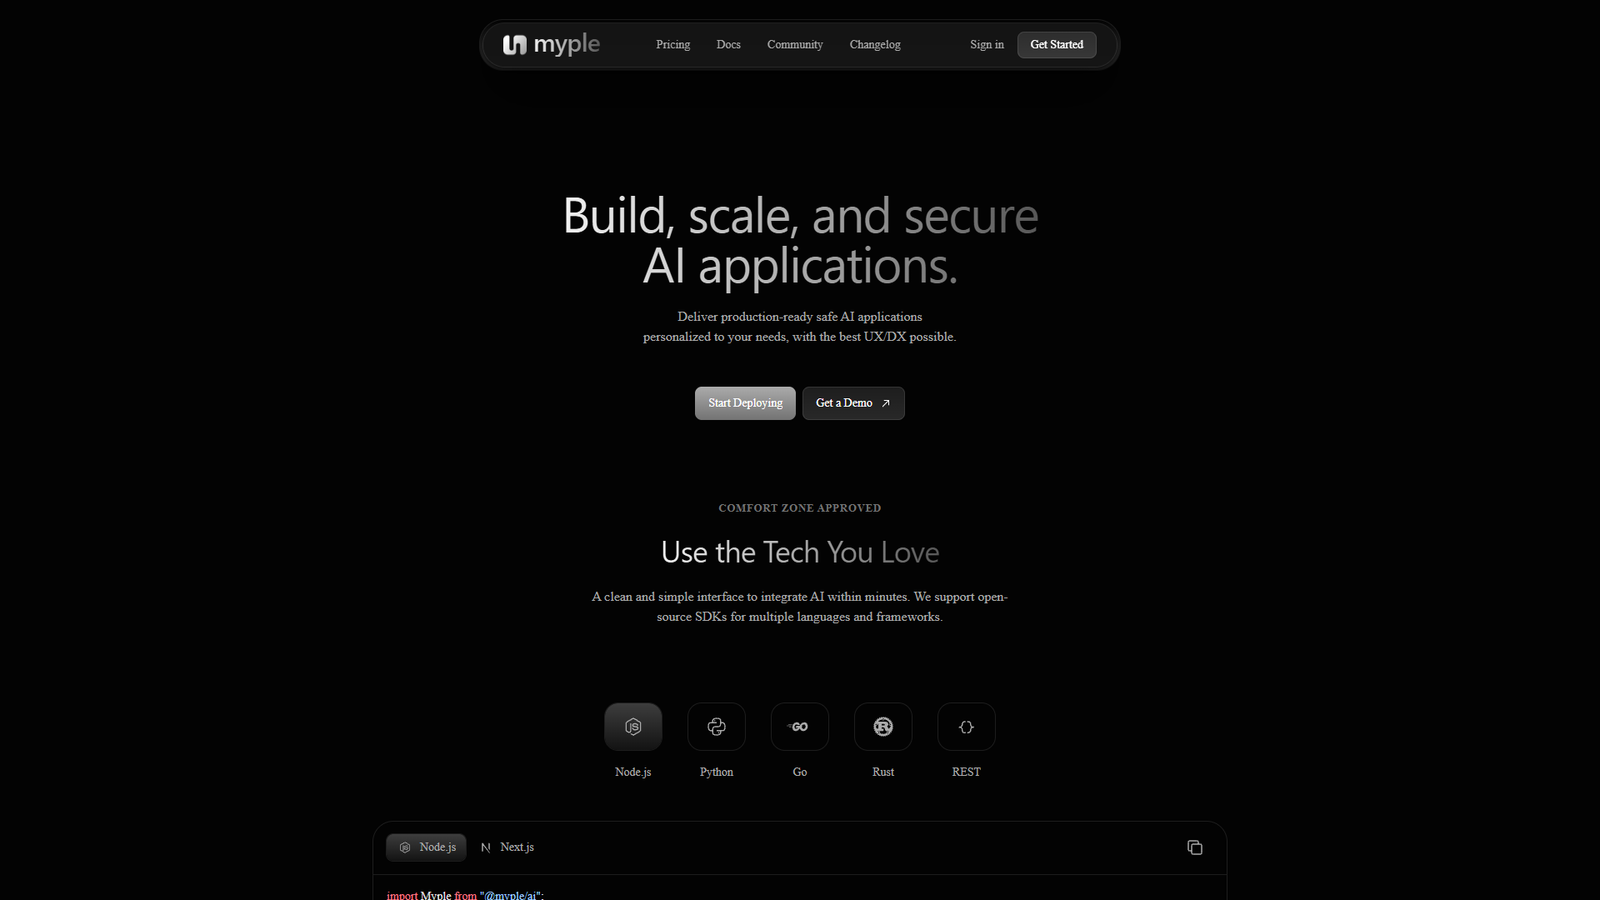Choose the Go language icon
Viewport: 1600px width, 900px height.
coord(800,727)
